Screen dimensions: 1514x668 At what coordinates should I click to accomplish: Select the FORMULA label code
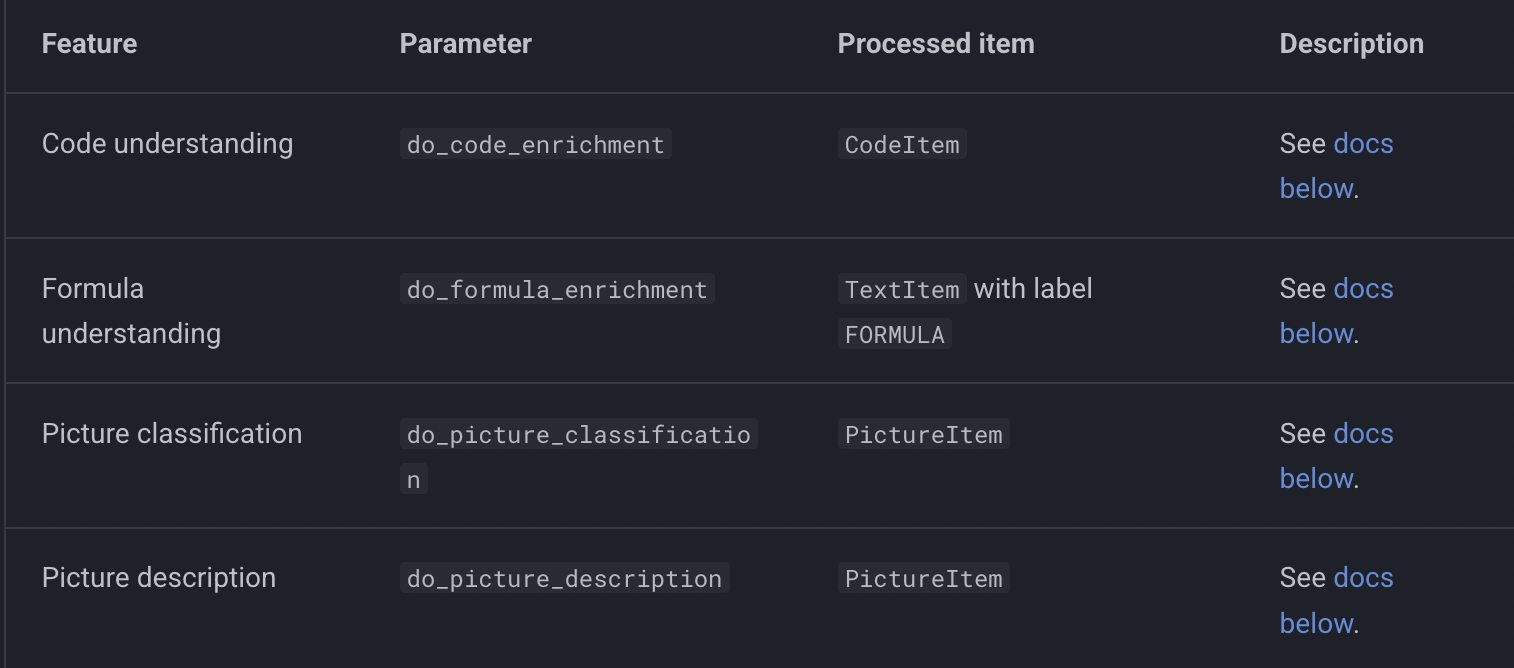click(x=894, y=334)
